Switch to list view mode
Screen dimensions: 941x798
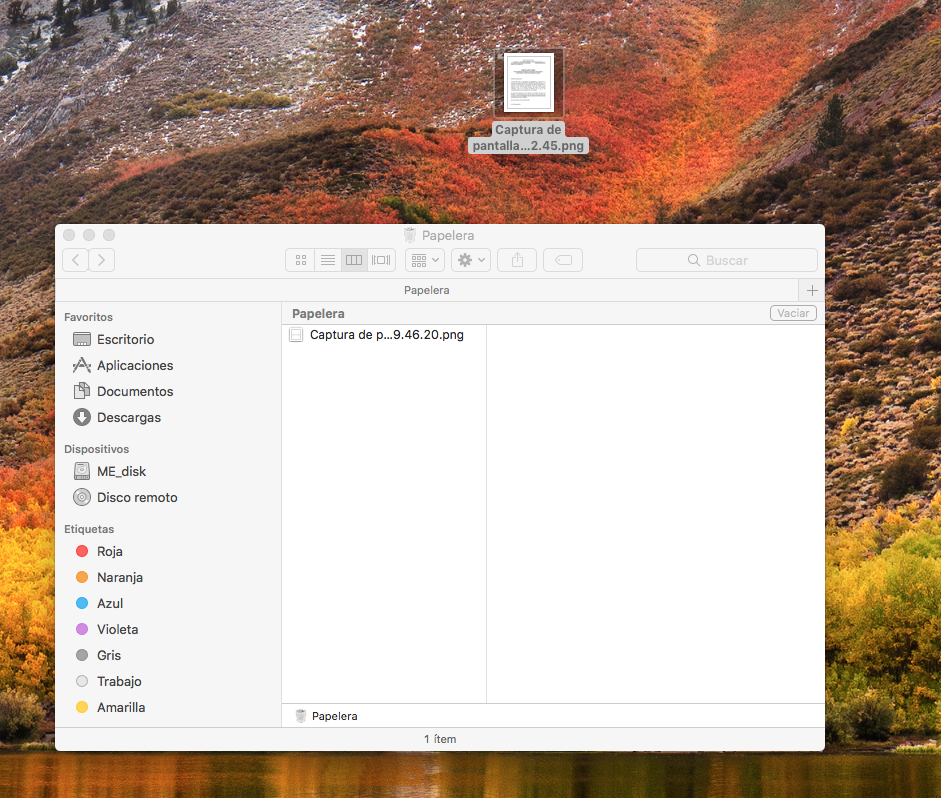(x=327, y=260)
